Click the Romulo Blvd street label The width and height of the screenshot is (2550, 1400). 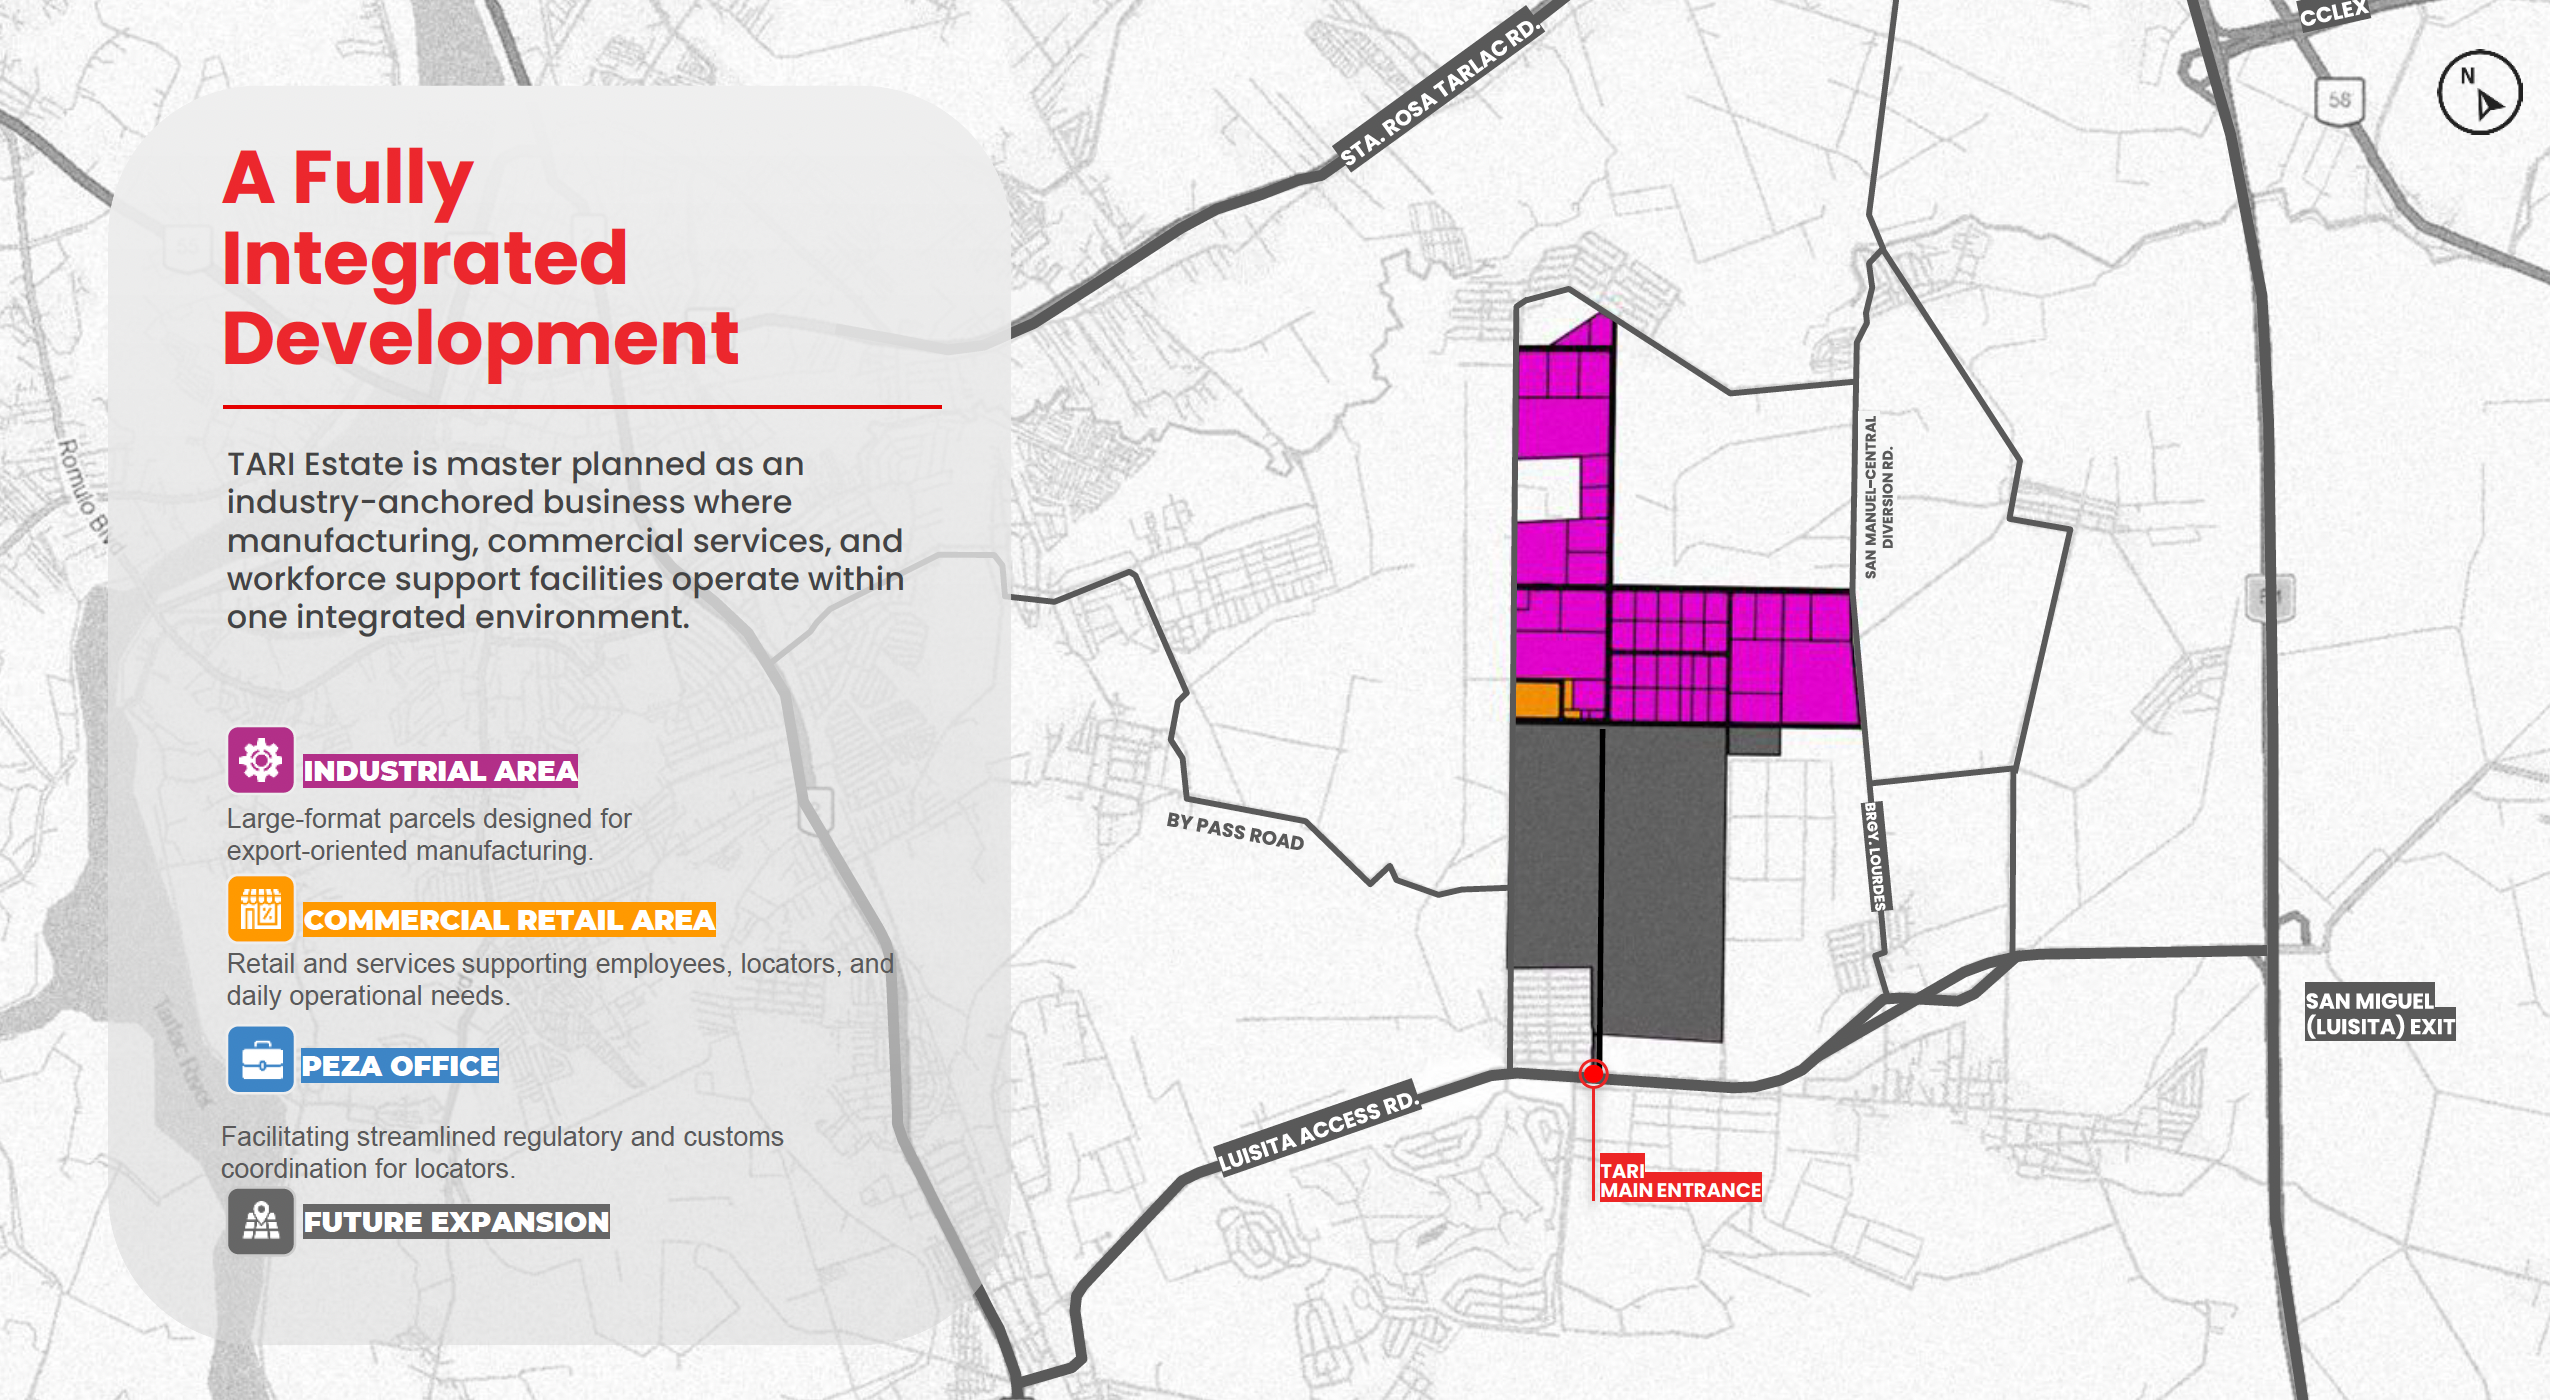point(84,494)
